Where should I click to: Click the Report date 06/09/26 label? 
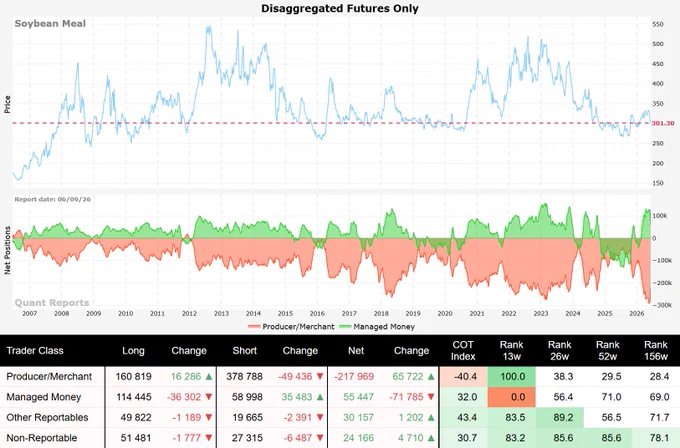click(52, 199)
